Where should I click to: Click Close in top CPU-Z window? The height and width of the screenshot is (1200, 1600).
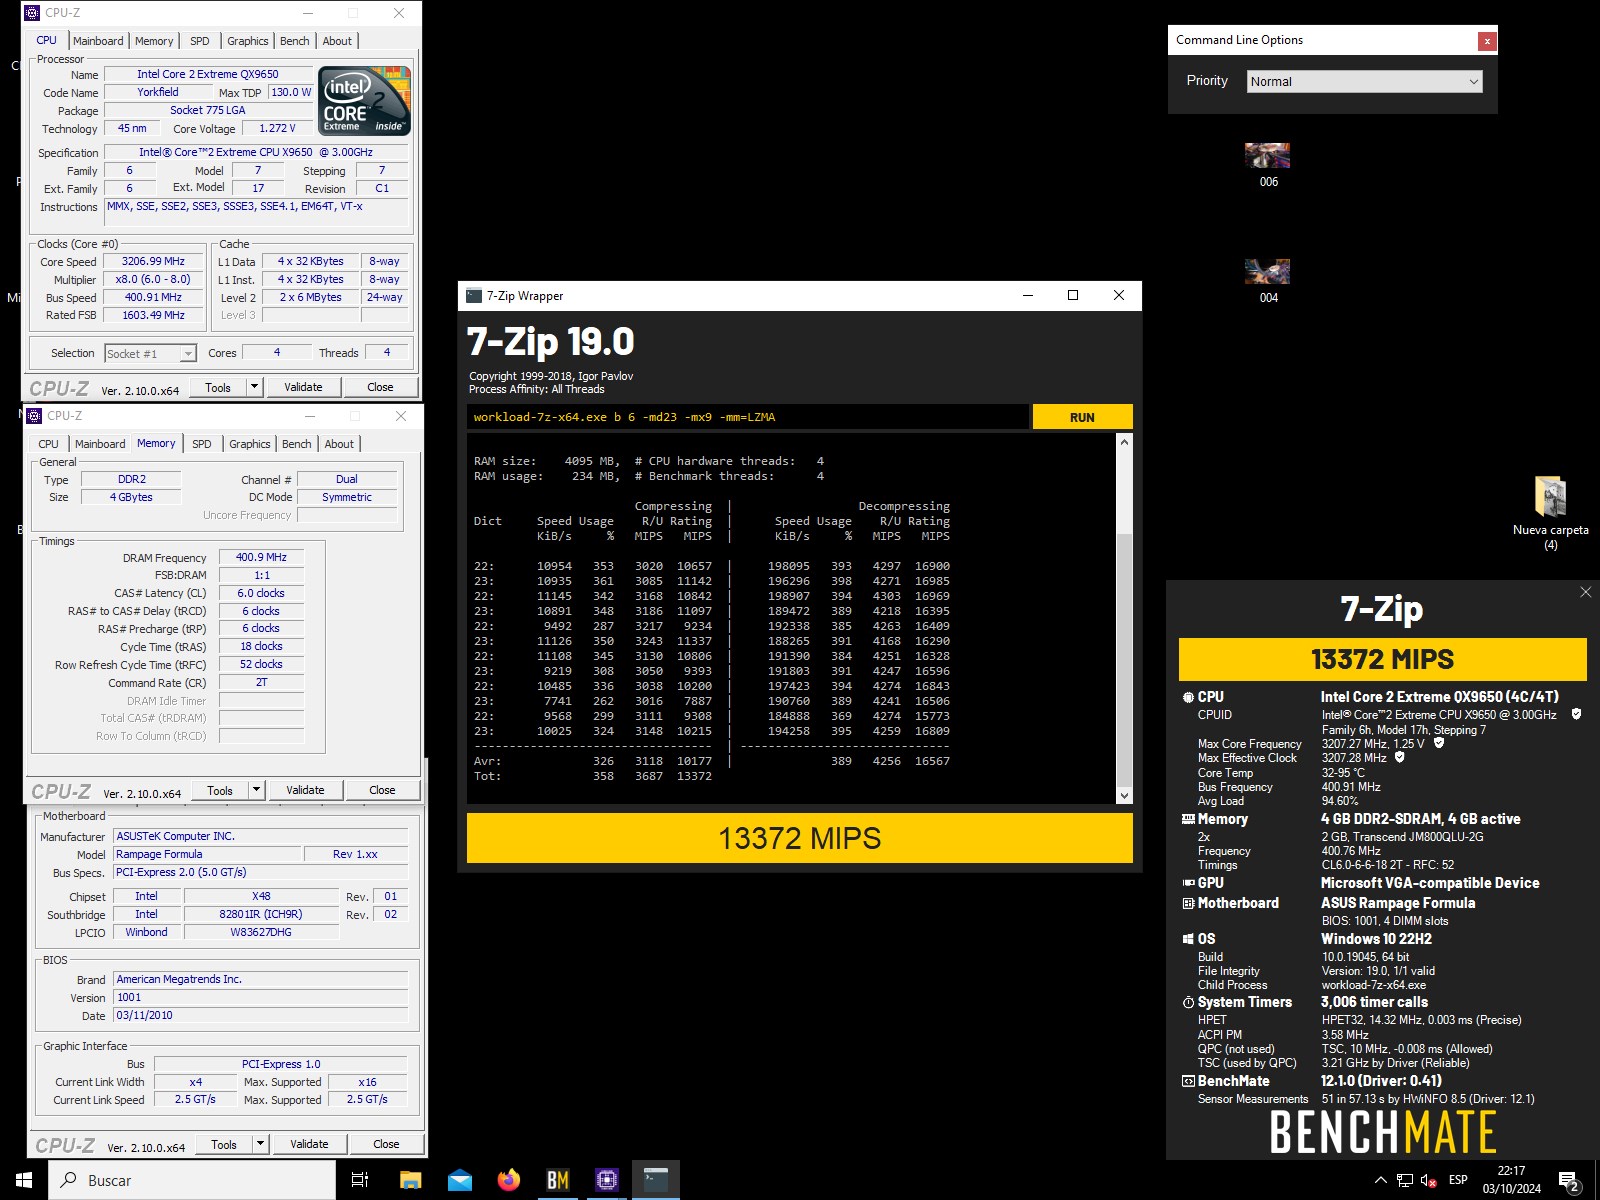(x=380, y=387)
